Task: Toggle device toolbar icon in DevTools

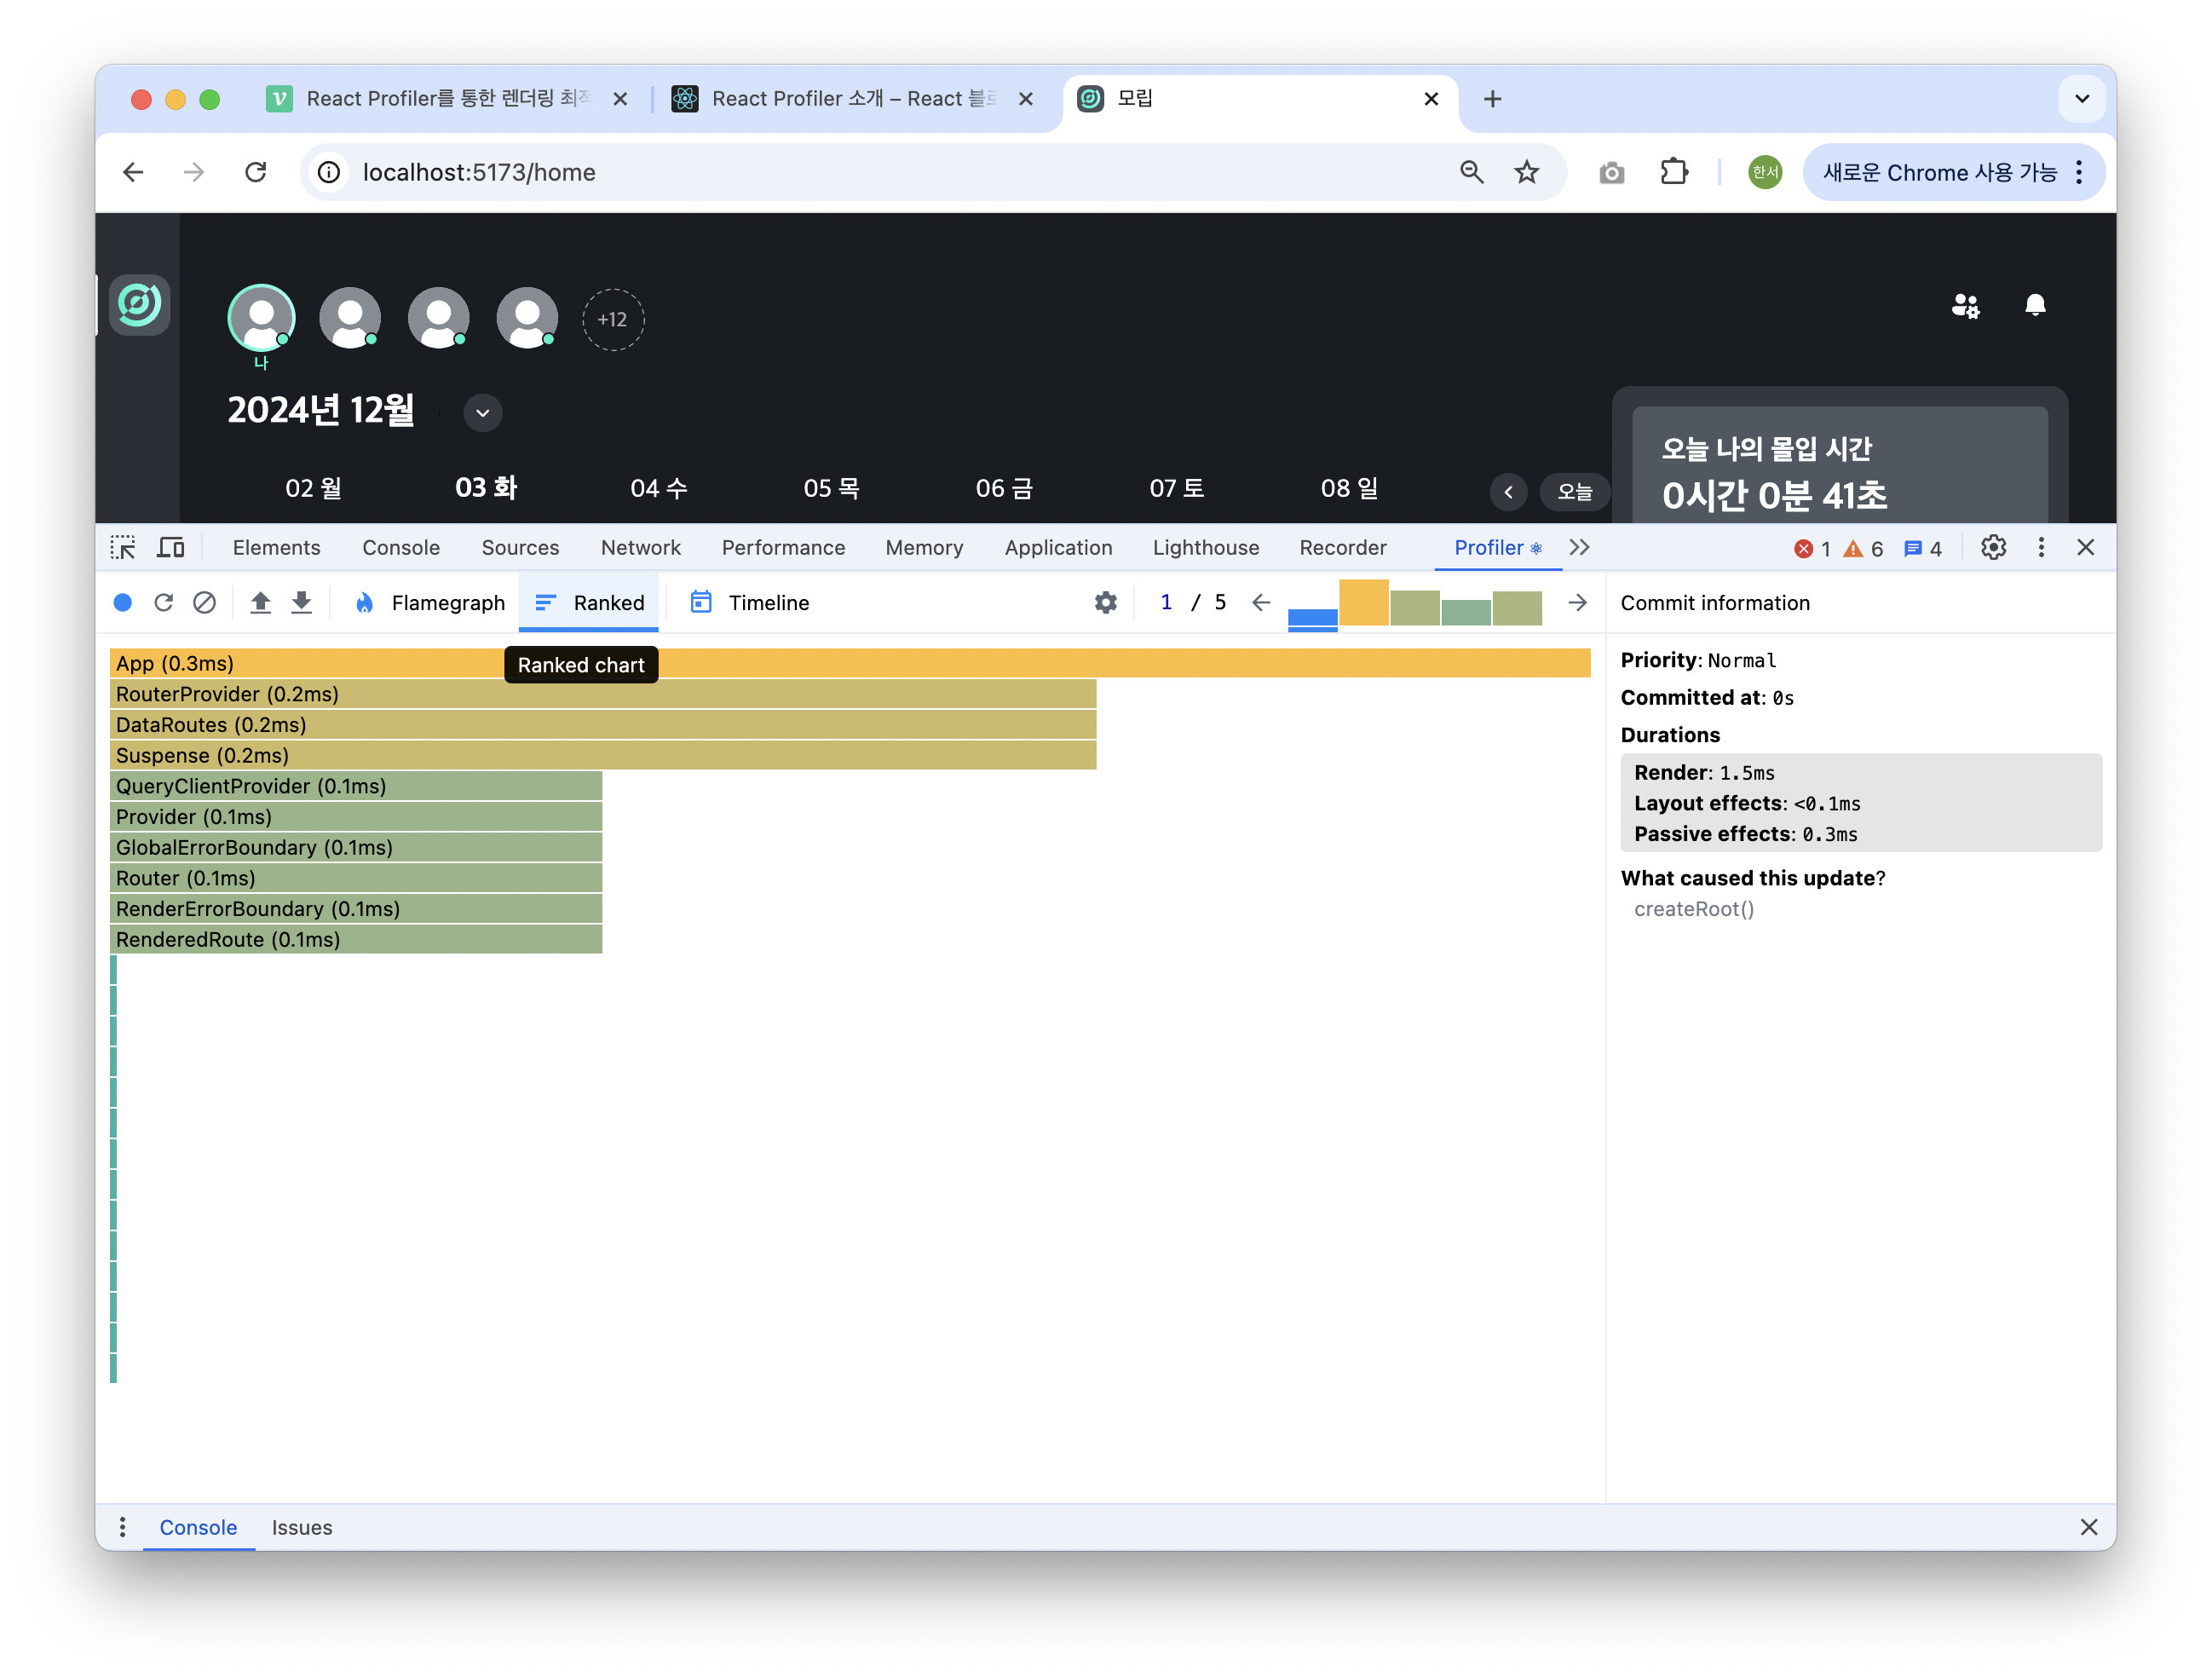Action: pos(171,547)
